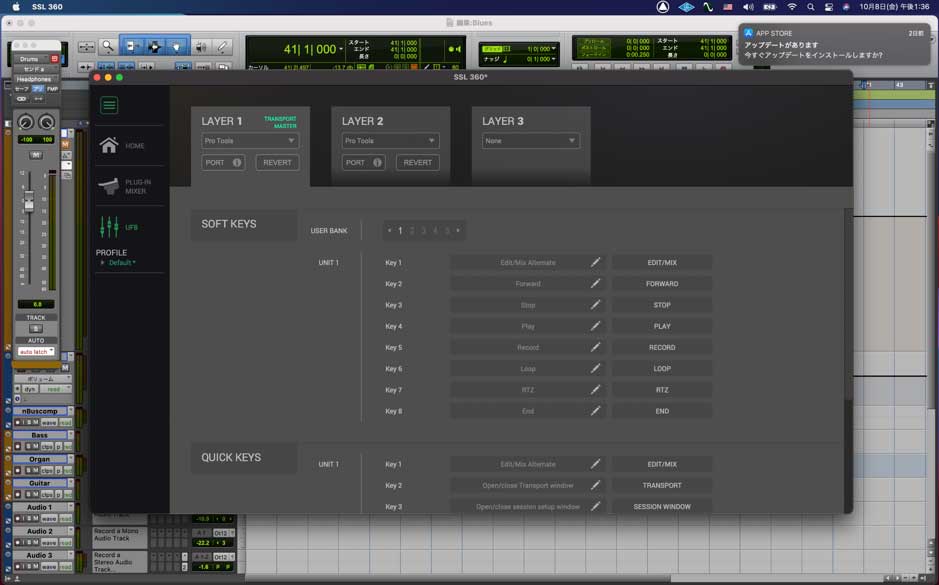939x585 pixels.
Task: Edit the Quick Key 2 Transport window pencil
Action: click(x=595, y=486)
